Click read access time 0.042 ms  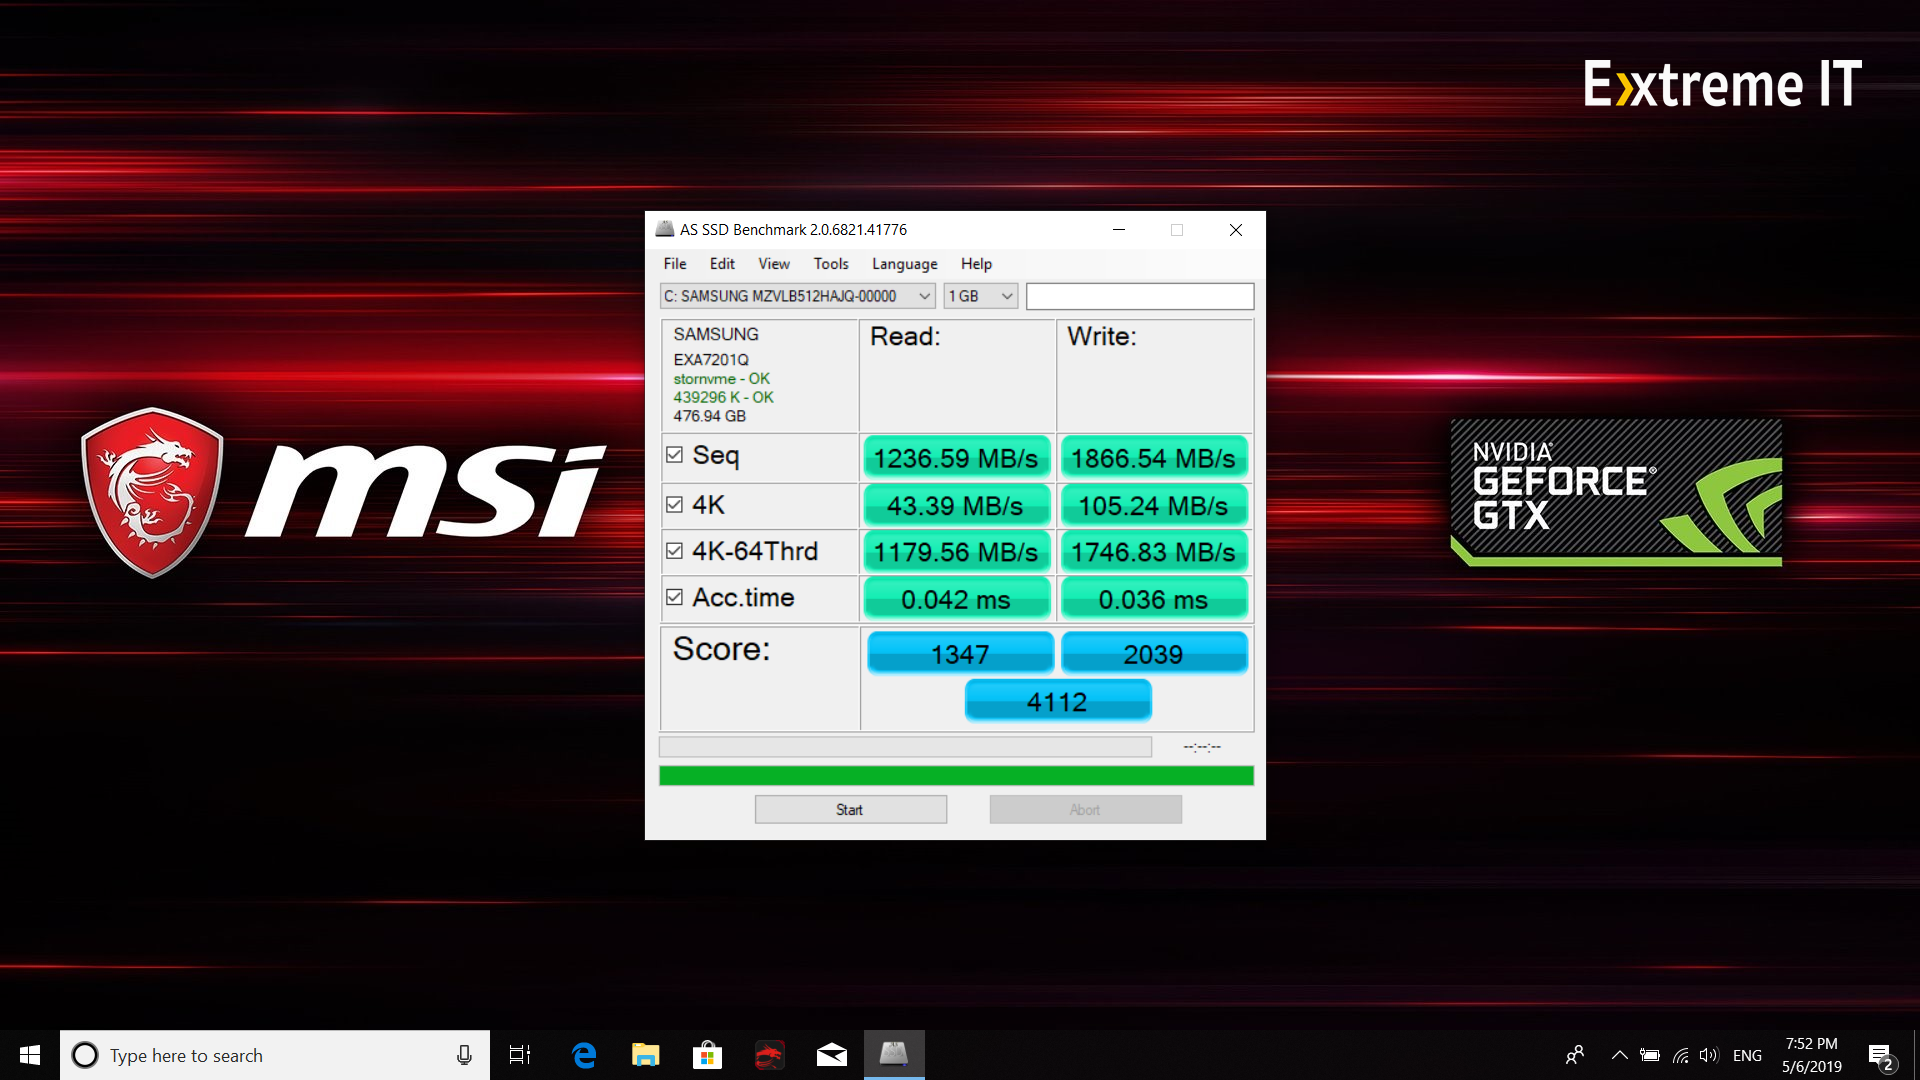(x=956, y=599)
